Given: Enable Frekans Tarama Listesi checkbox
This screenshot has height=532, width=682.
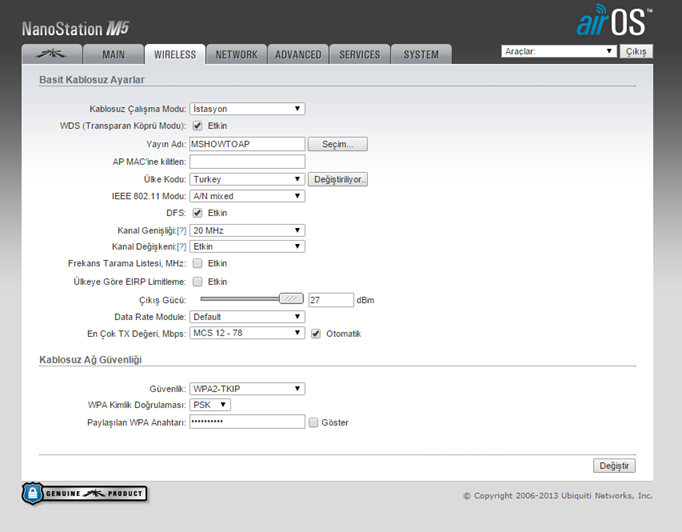Looking at the screenshot, I should click(197, 263).
